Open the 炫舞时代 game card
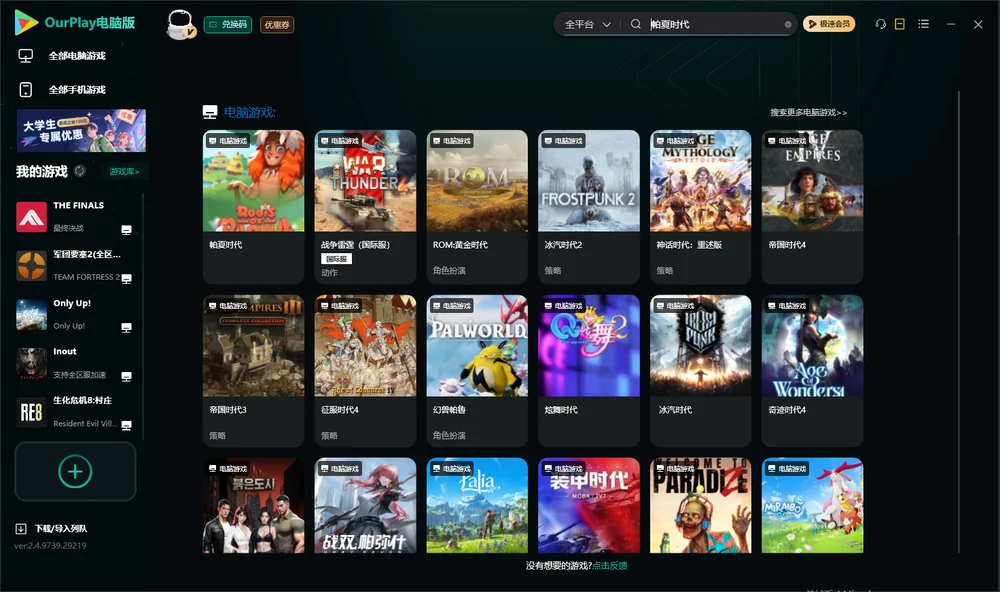1000x592 pixels. (x=589, y=371)
